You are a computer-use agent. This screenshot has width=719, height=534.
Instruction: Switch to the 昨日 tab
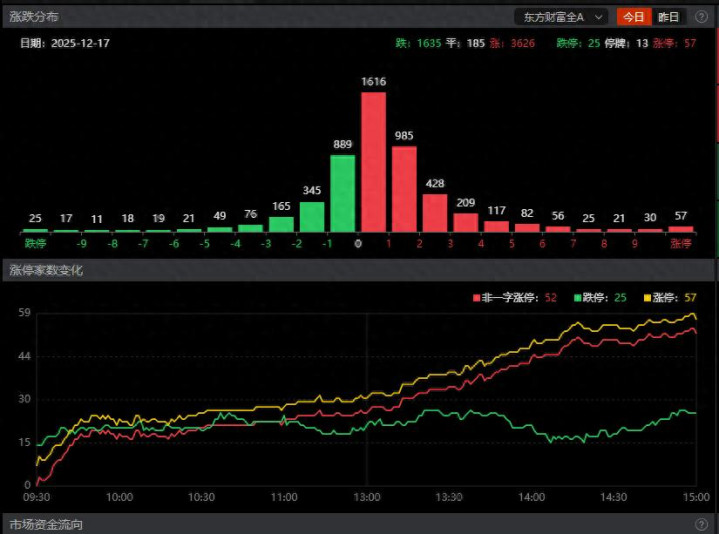point(668,17)
